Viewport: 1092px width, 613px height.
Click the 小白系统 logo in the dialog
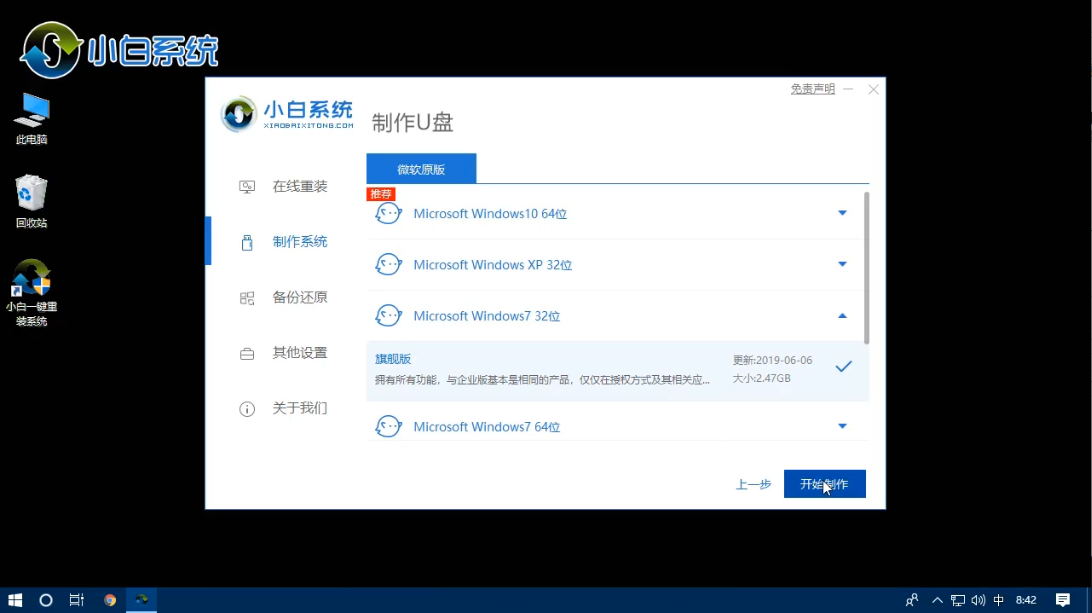click(288, 114)
